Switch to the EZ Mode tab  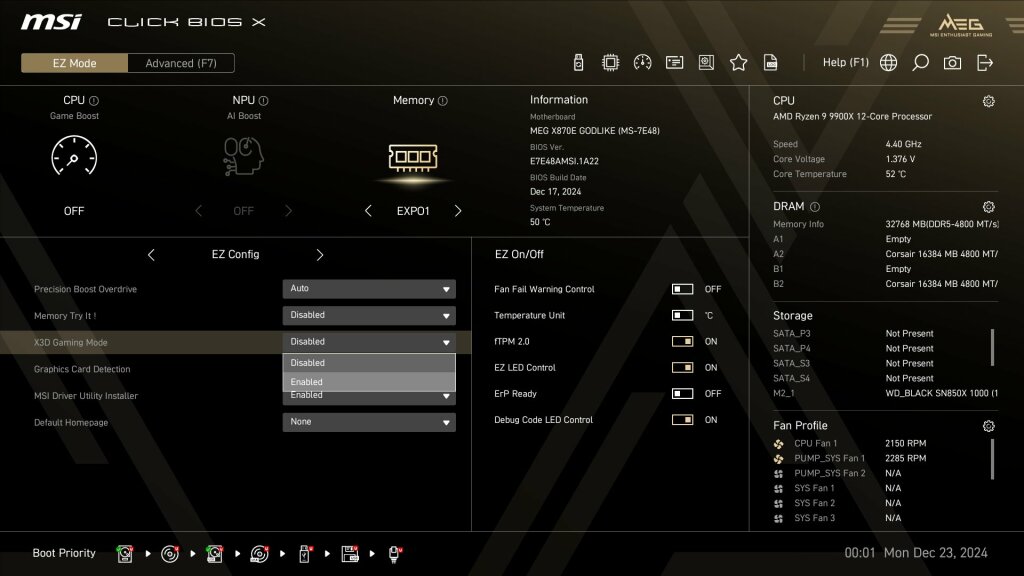74,63
